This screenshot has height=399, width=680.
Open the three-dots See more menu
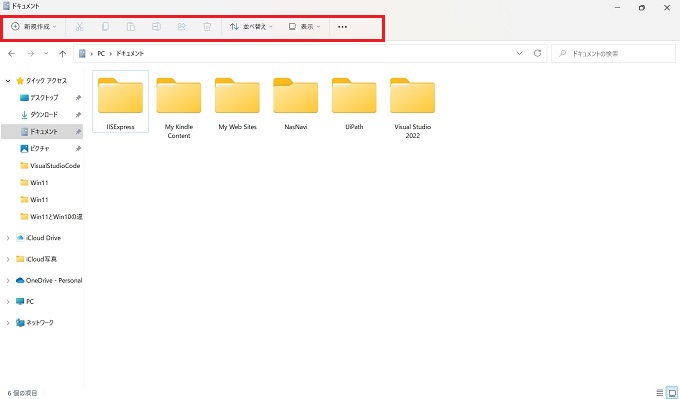342,27
